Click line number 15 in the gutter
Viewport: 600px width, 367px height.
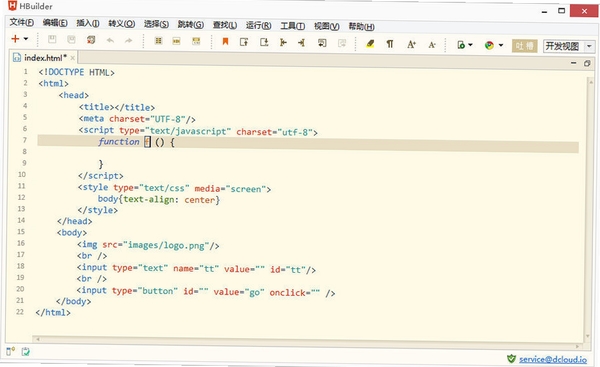(x=21, y=232)
